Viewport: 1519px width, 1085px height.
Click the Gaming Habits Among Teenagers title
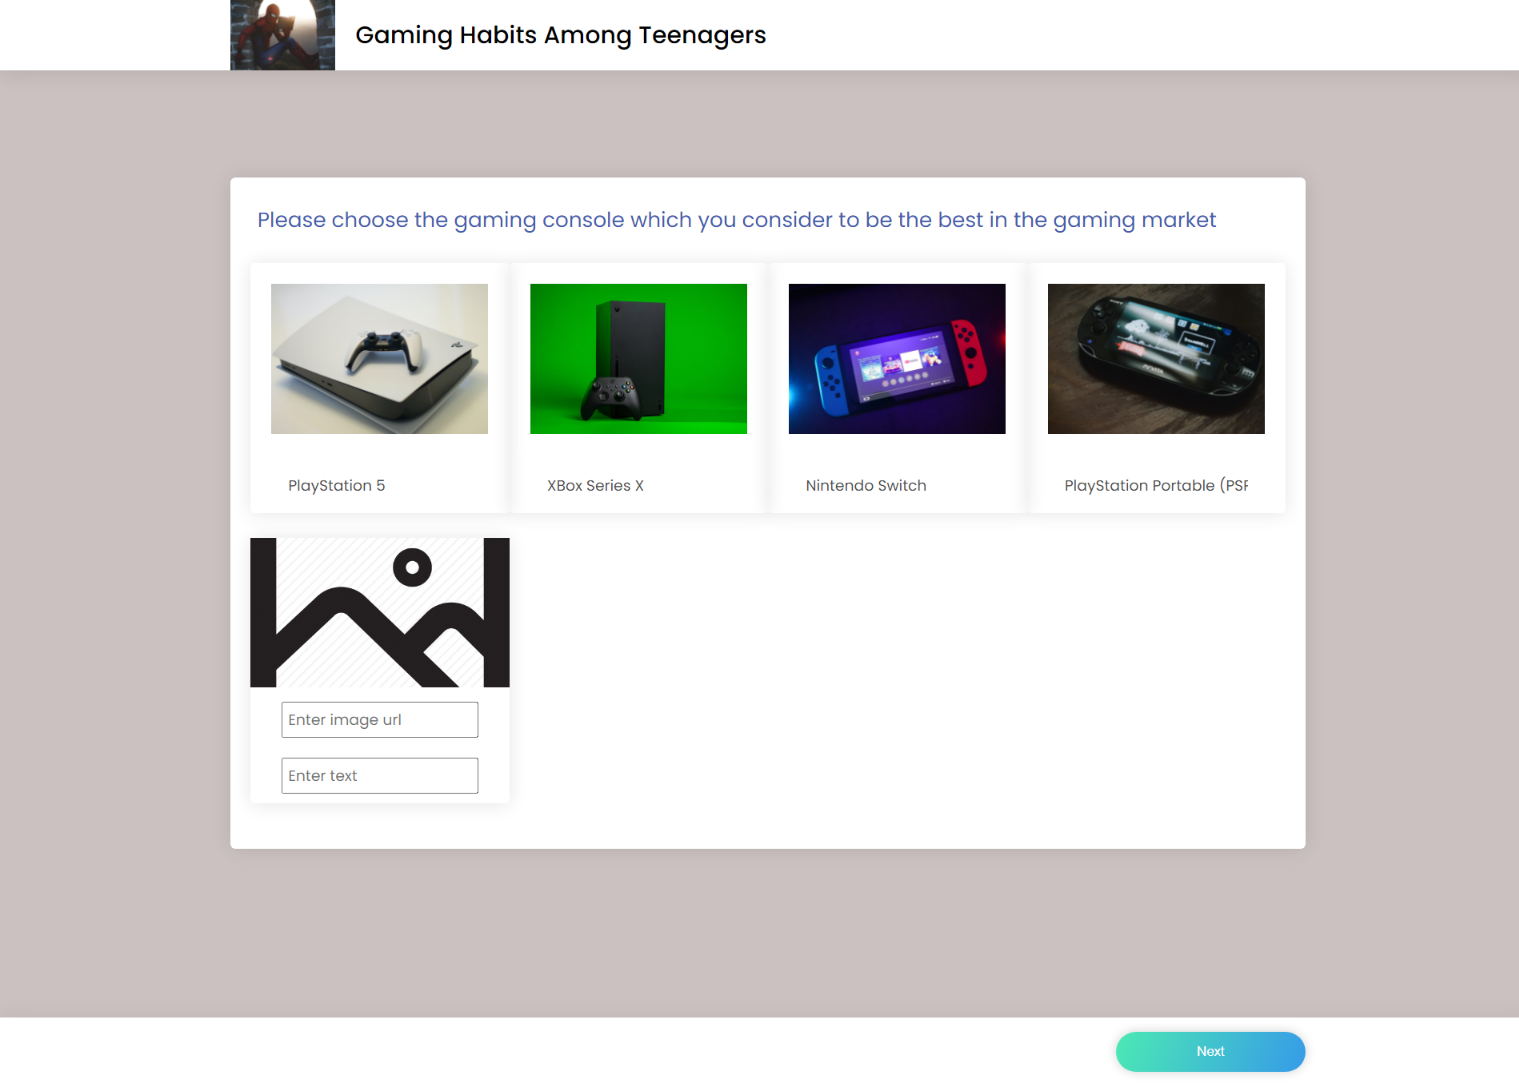click(561, 35)
